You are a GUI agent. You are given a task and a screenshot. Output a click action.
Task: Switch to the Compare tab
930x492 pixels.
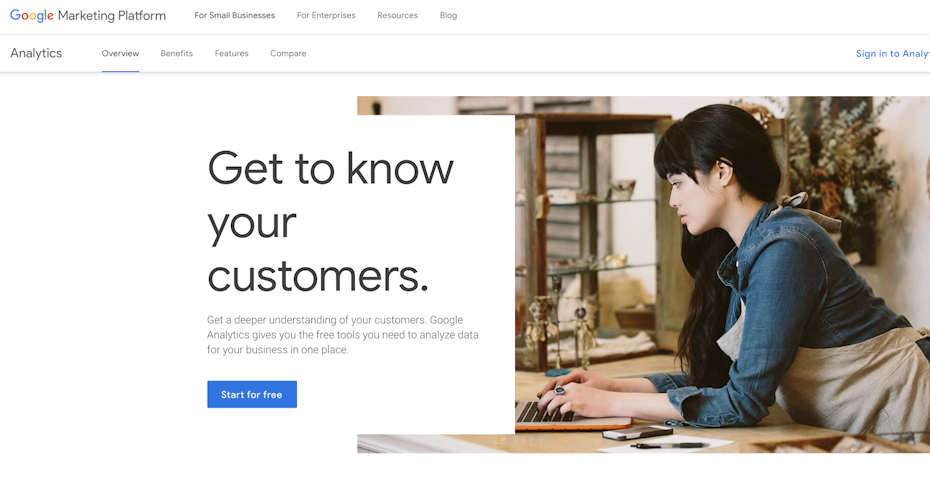tap(288, 53)
